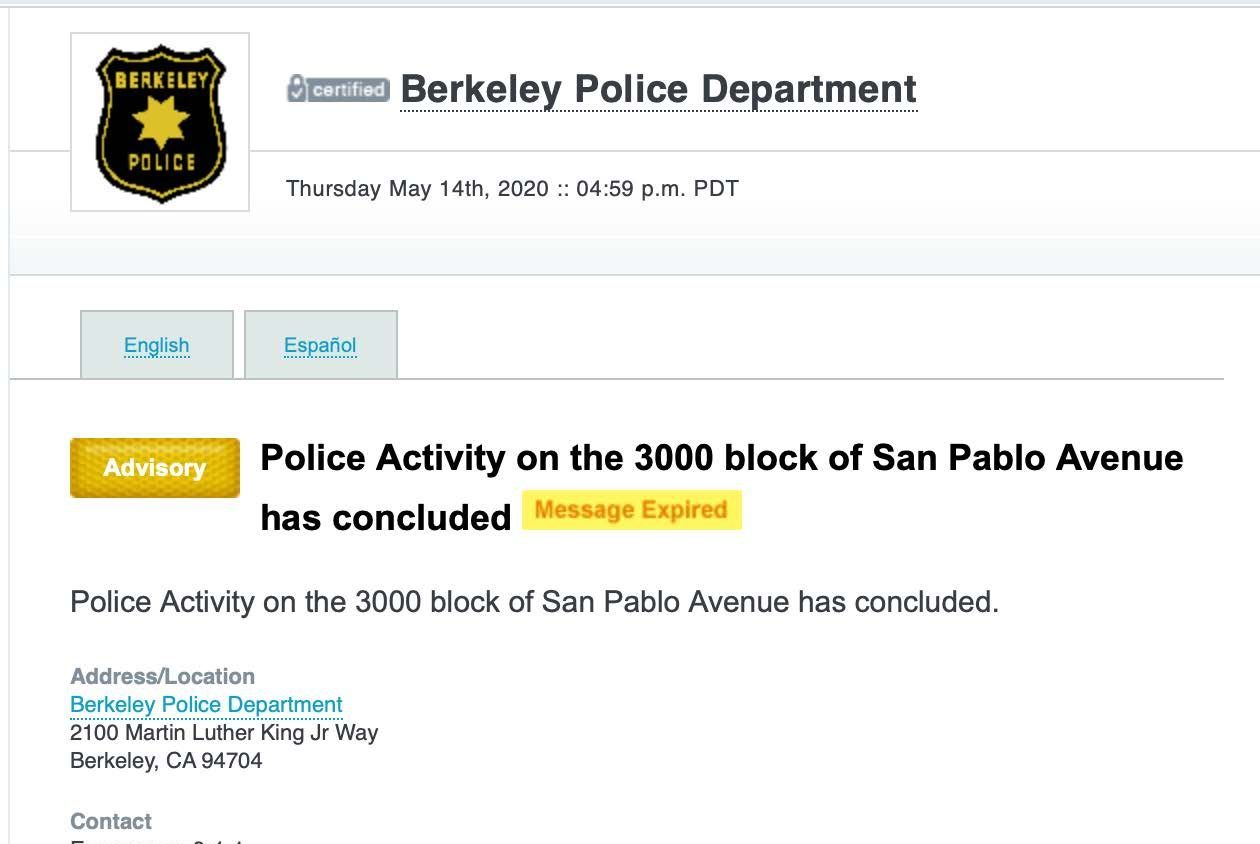Click the gold star on the police badge
This screenshot has height=844, width=1260.
160,123
